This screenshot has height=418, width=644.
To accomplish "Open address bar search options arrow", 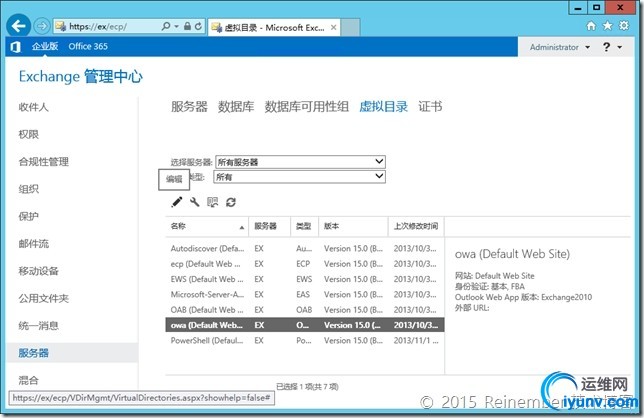I will tap(177, 26).
